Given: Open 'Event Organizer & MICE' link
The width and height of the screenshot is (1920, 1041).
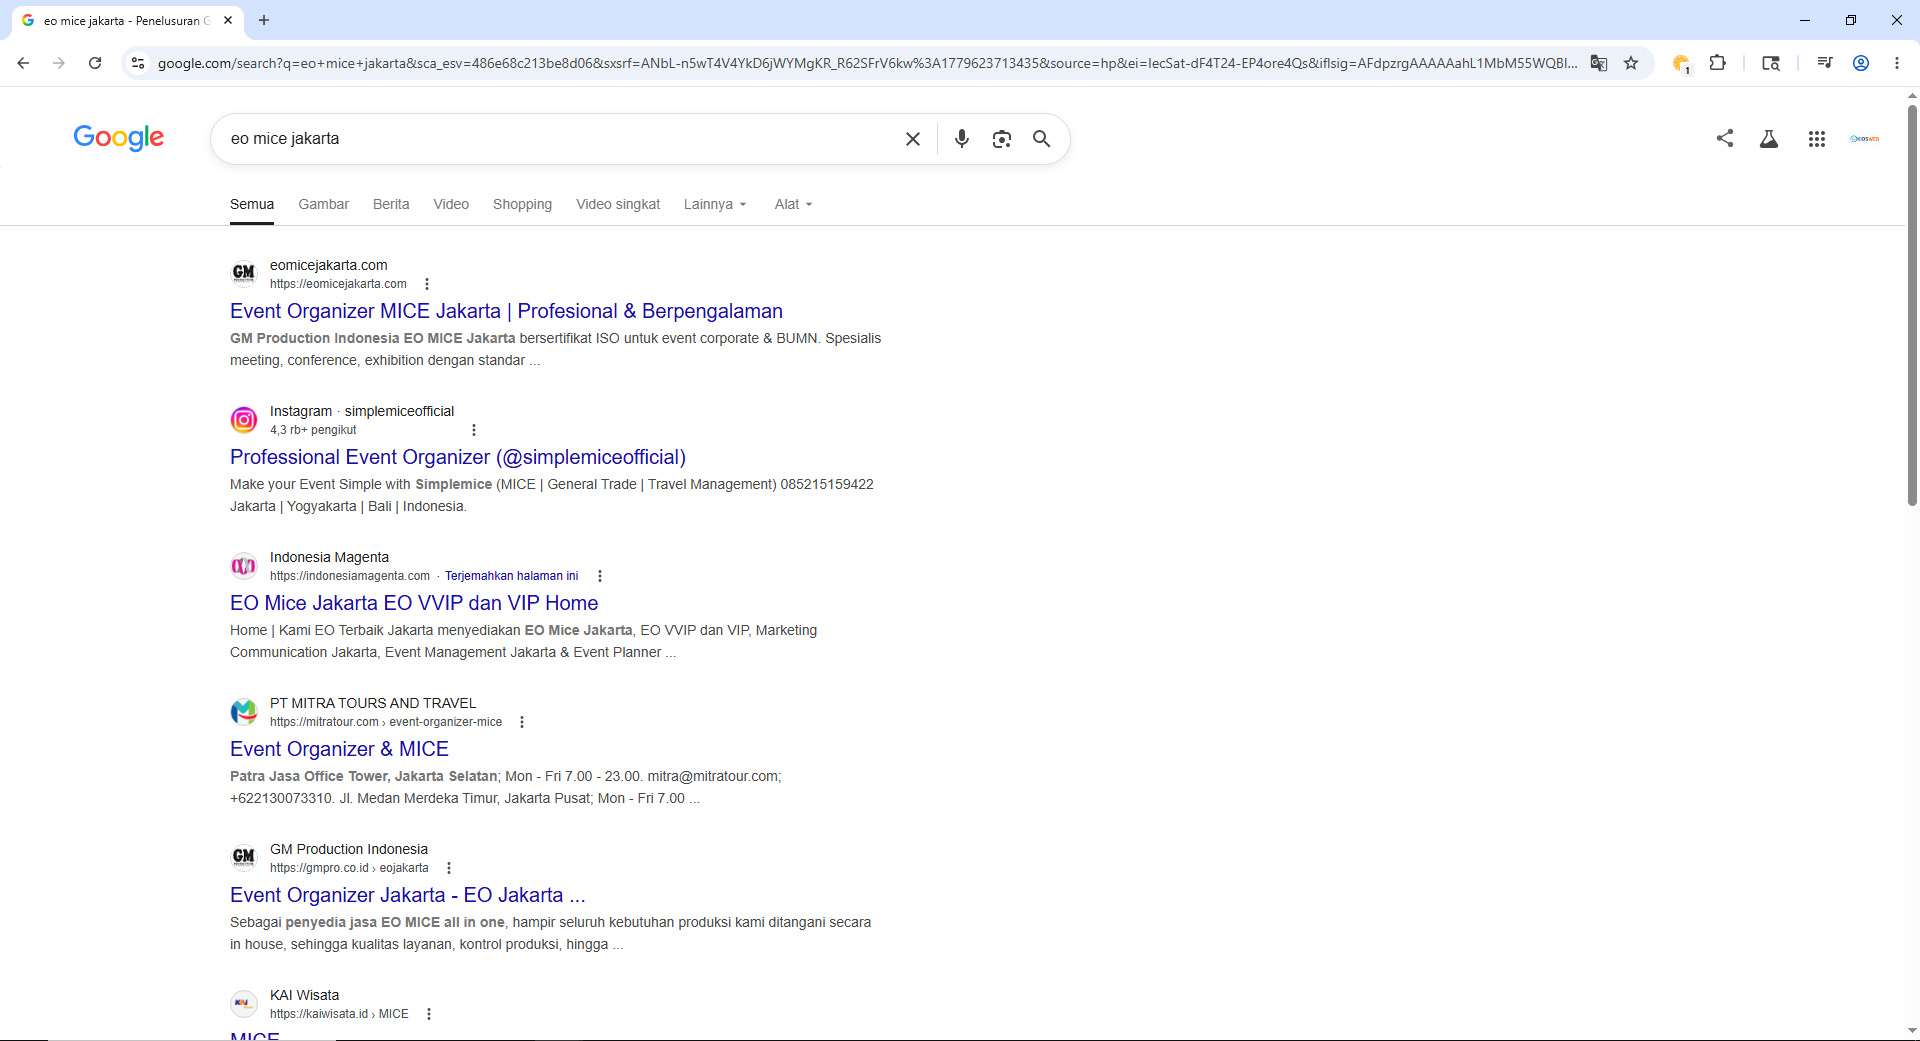Looking at the screenshot, I should (339, 749).
